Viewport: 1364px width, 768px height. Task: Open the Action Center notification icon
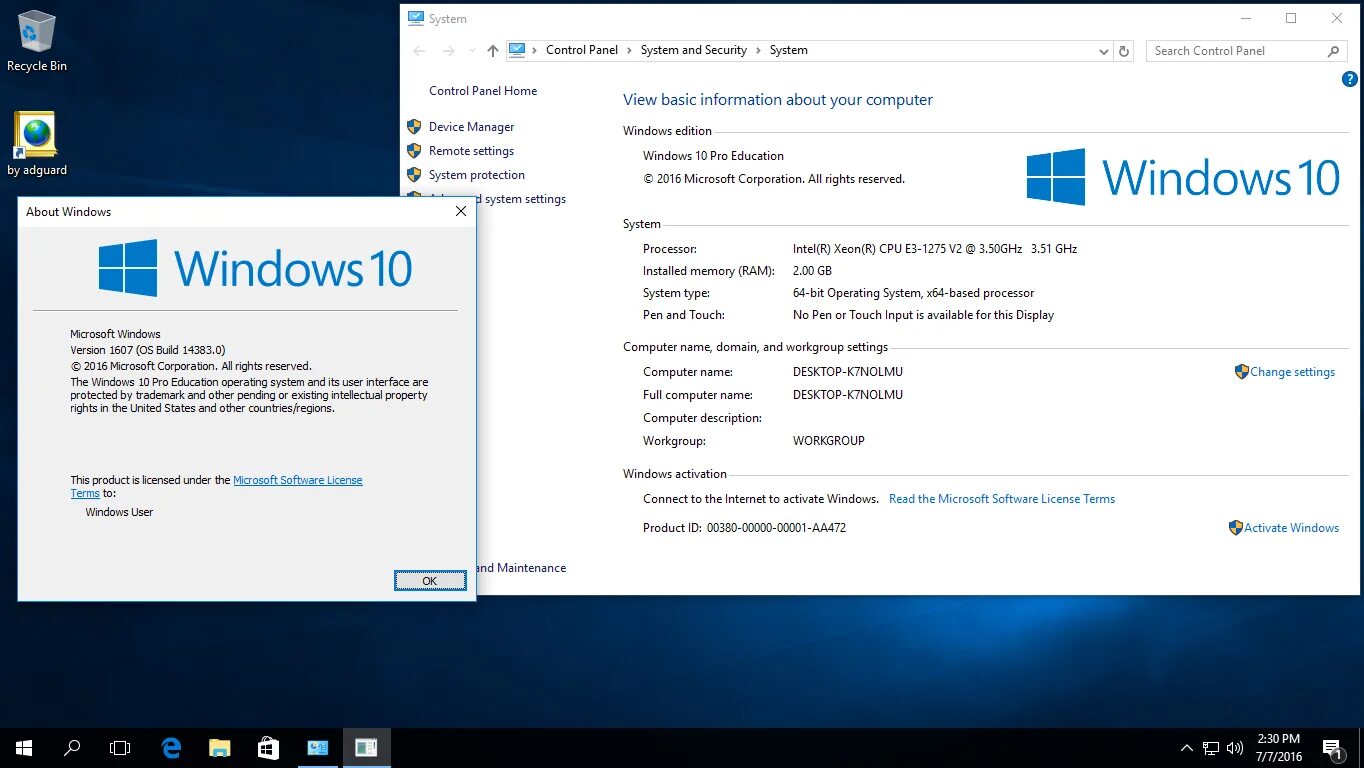click(x=1332, y=748)
